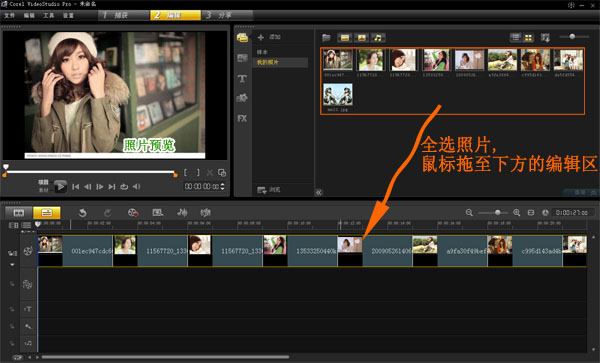Switch to step 2 Edit tab
This screenshot has width=600, height=363.
point(175,15)
